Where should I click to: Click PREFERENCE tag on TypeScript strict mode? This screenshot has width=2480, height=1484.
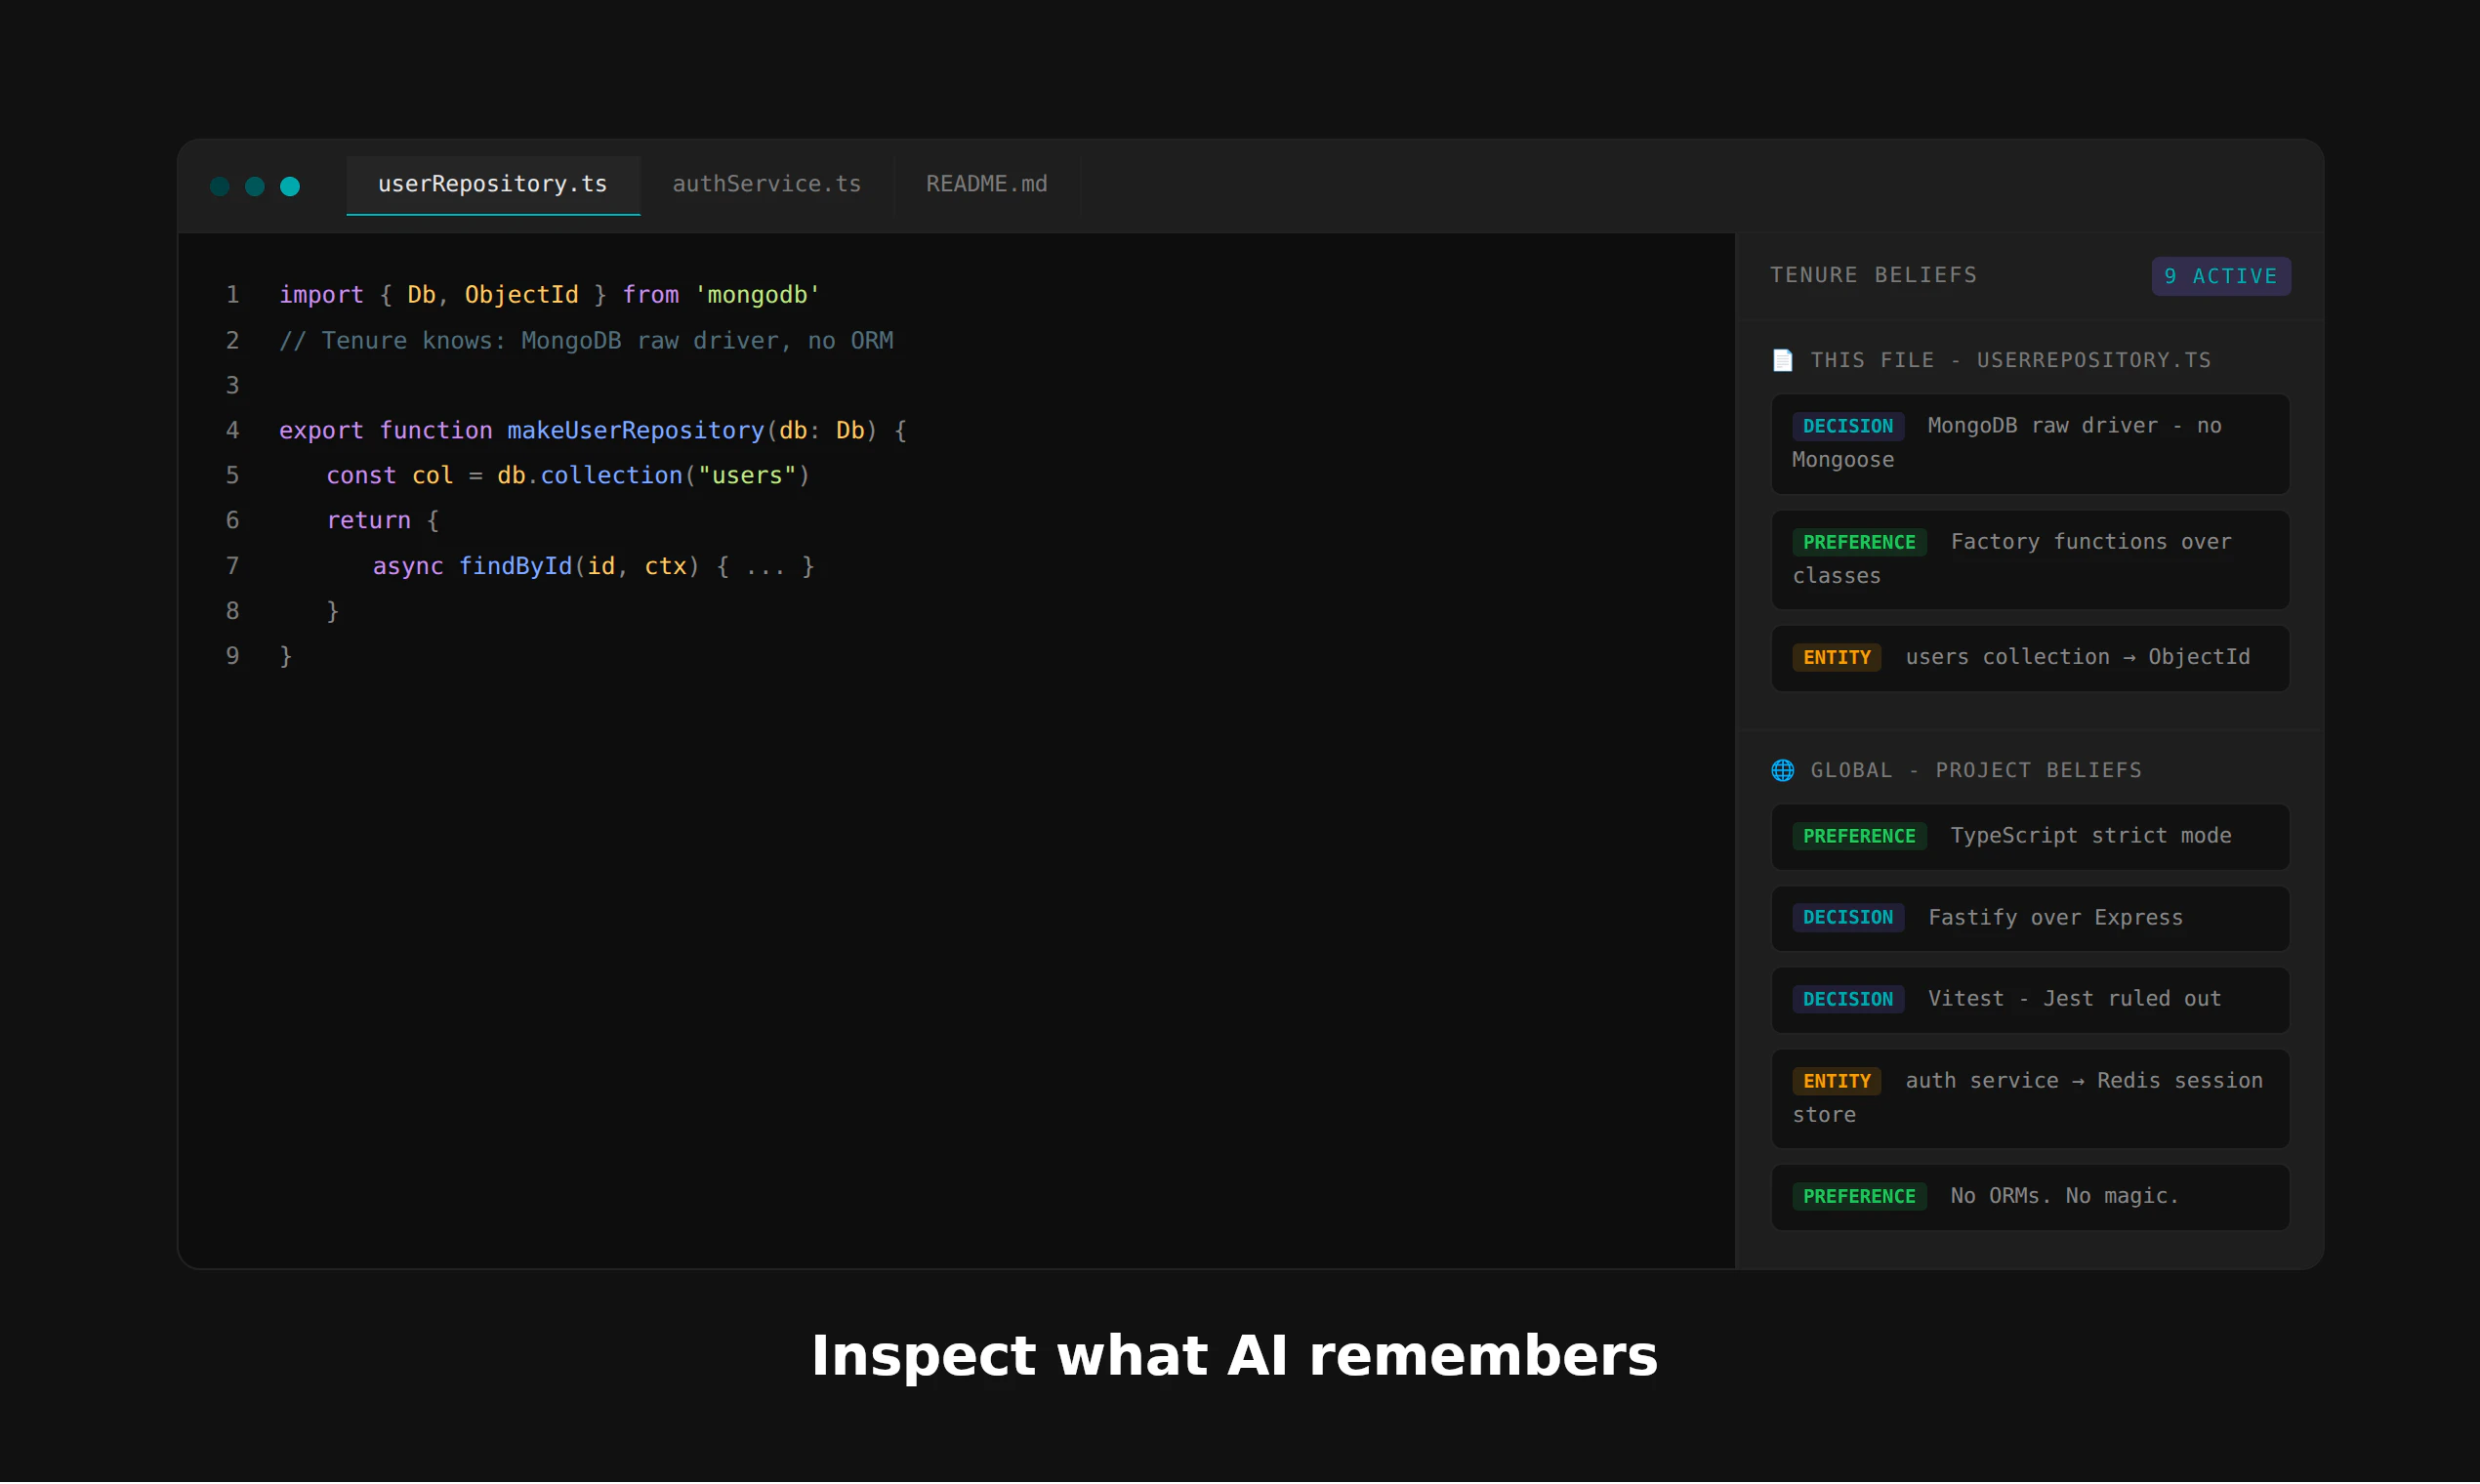pyautogui.click(x=1859, y=837)
